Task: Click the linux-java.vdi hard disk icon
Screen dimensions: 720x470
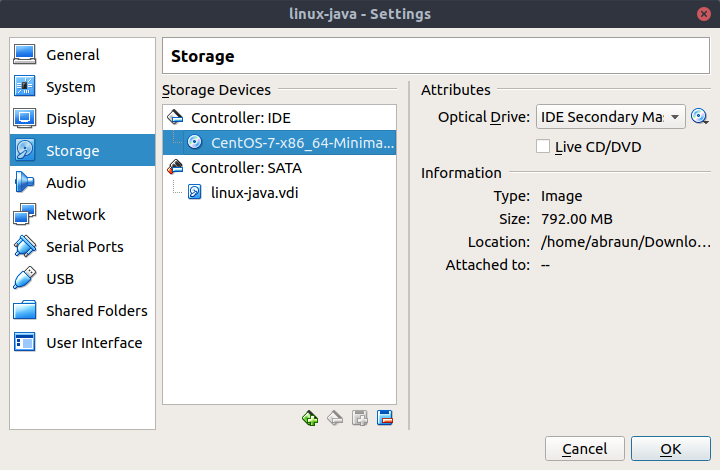Action: [195, 192]
